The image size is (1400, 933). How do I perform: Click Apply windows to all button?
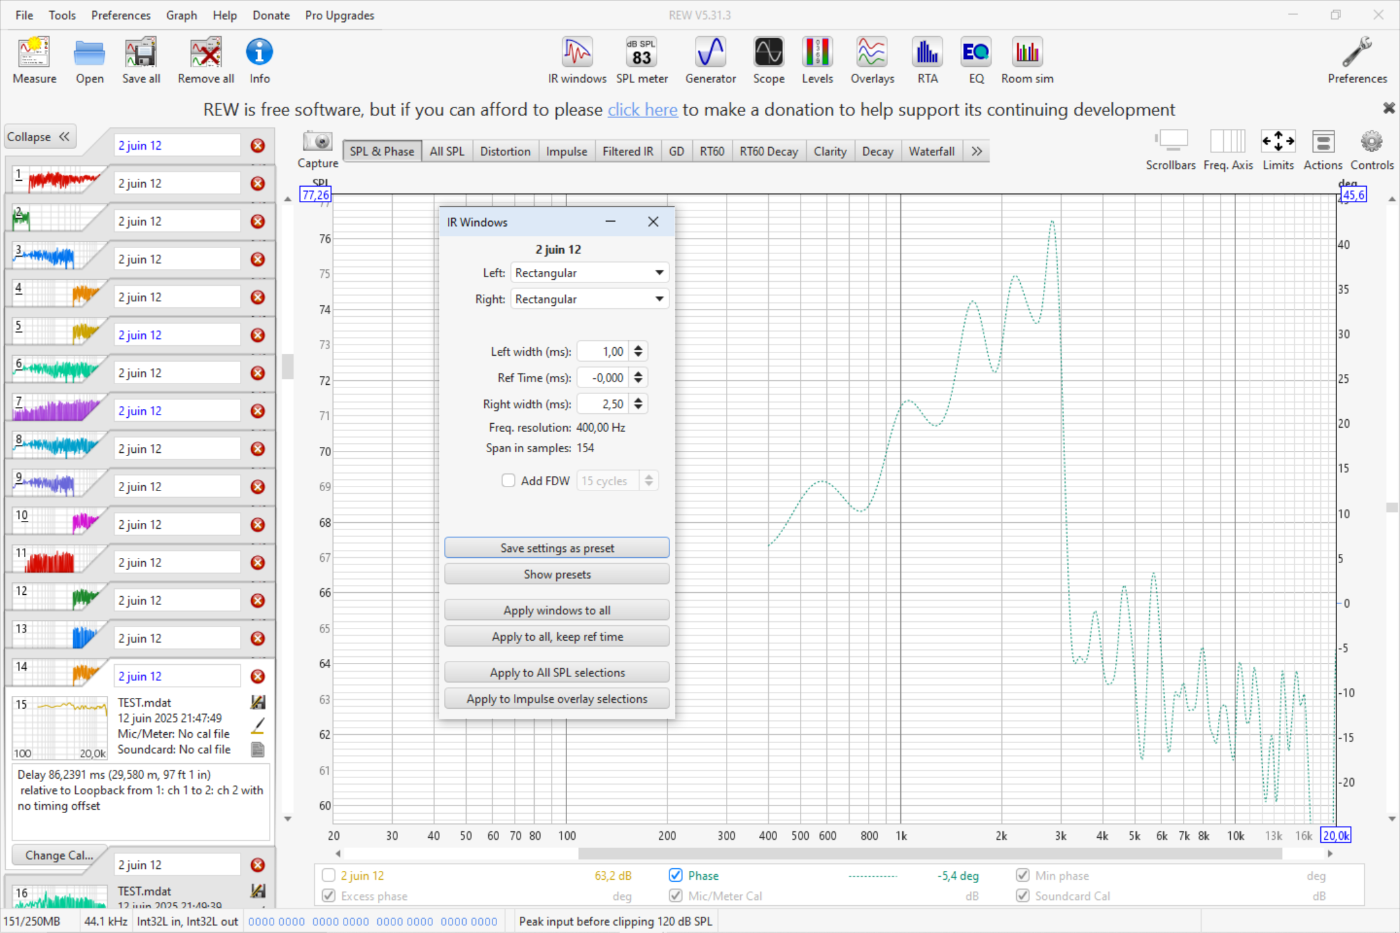pyautogui.click(x=557, y=610)
